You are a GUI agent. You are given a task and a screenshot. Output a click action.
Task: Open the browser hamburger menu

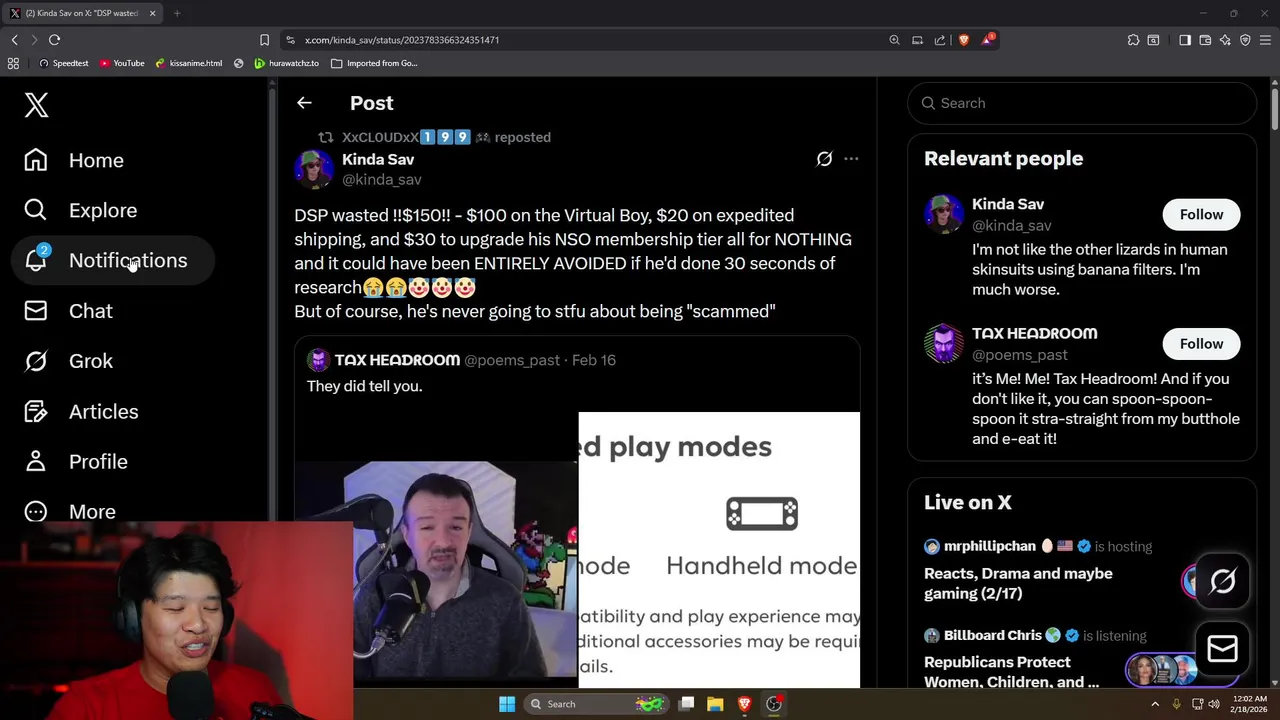tap(1265, 40)
